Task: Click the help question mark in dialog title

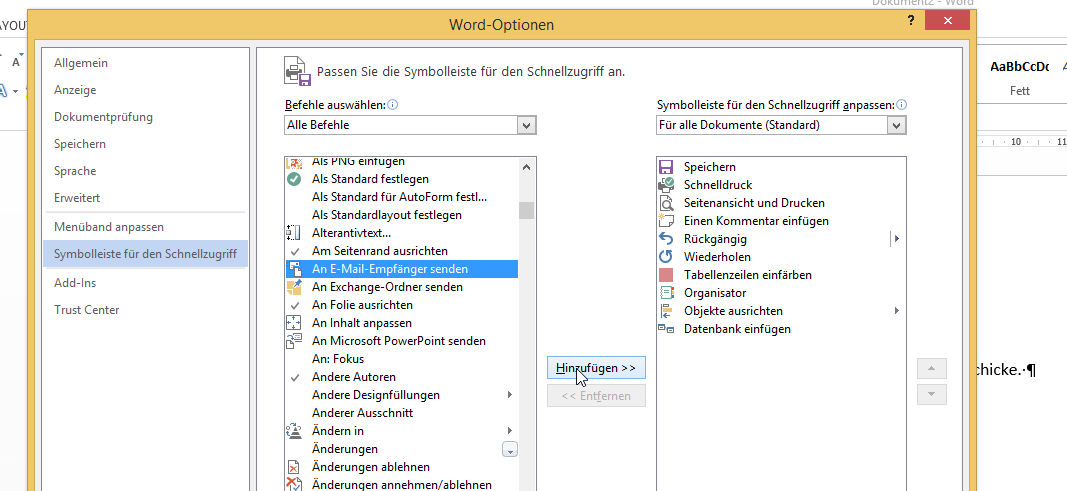Action: tap(911, 20)
